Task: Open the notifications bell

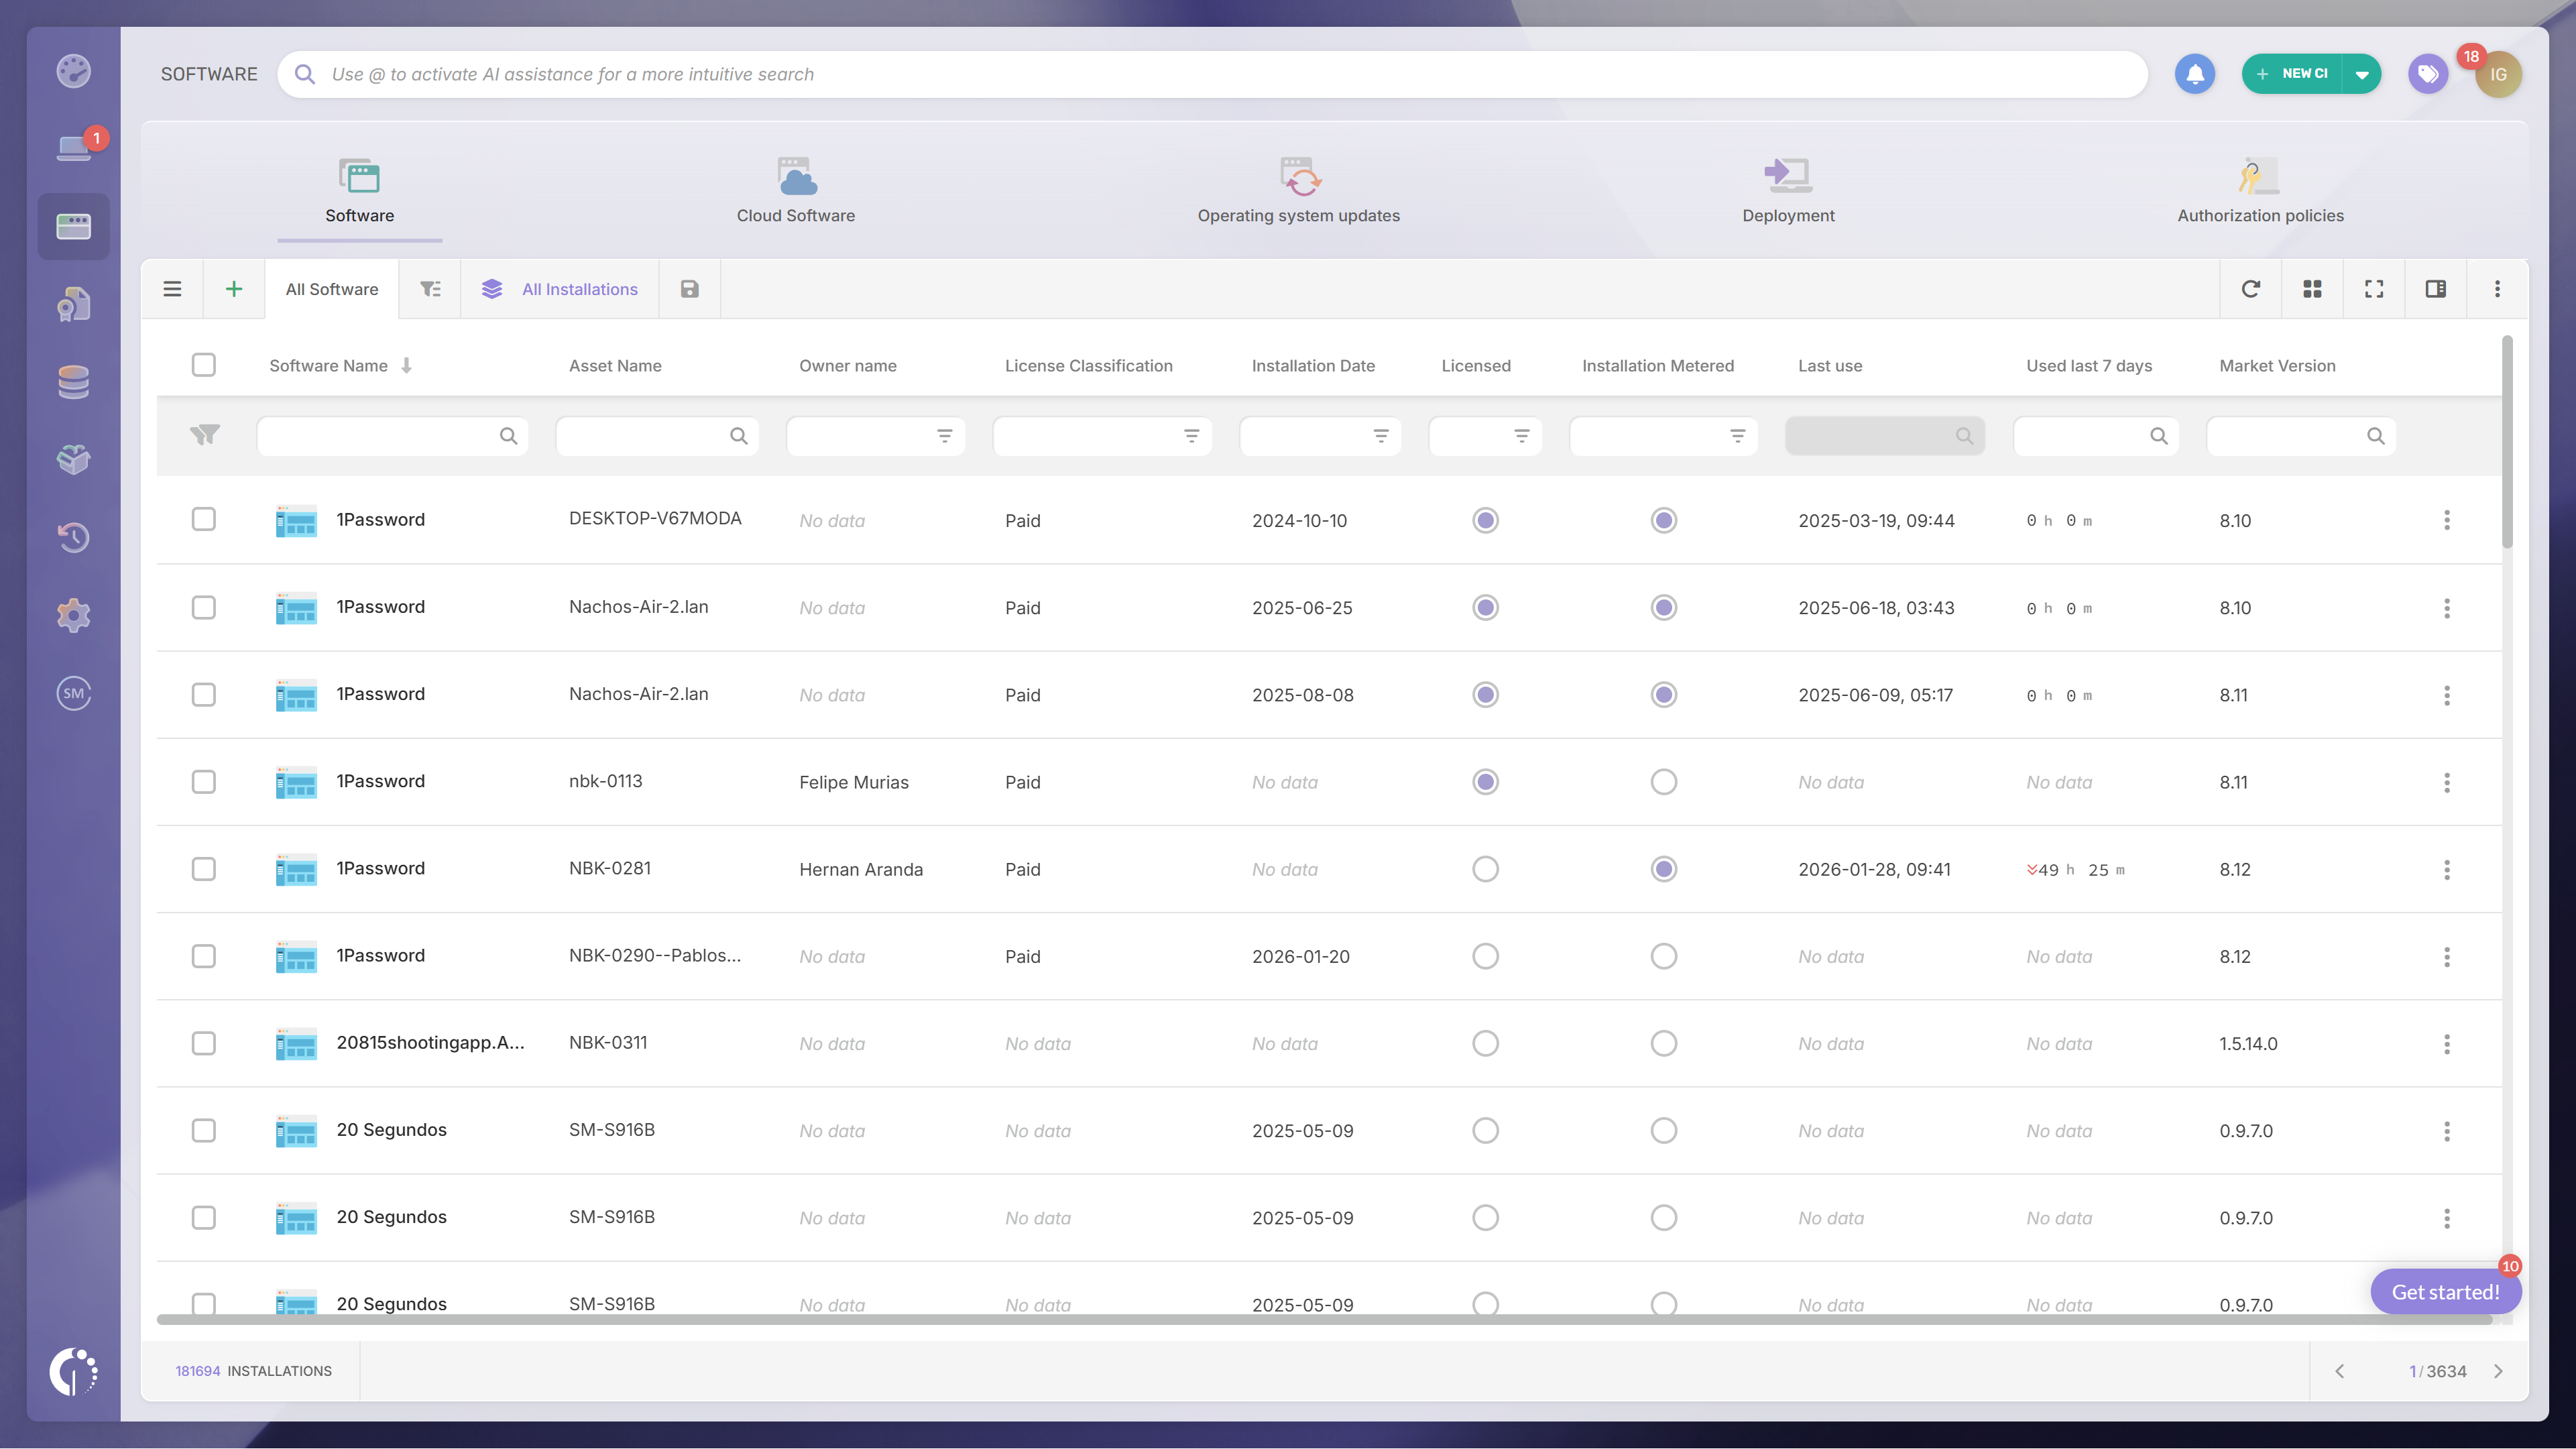Action: click(2195, 73)
